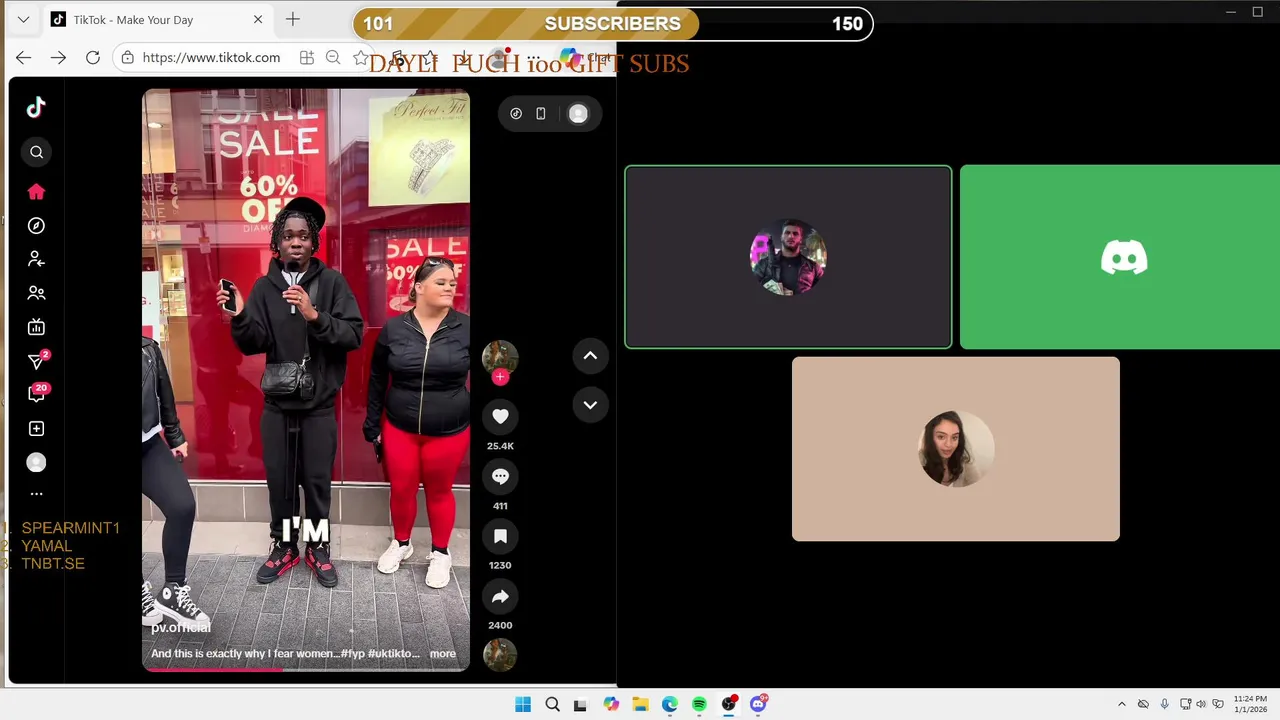Click the phone Get App icon
1280x720 pixels.
point(541,114)
